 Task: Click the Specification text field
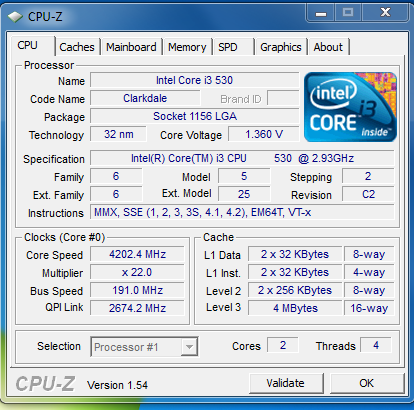[x=242, y=158]
